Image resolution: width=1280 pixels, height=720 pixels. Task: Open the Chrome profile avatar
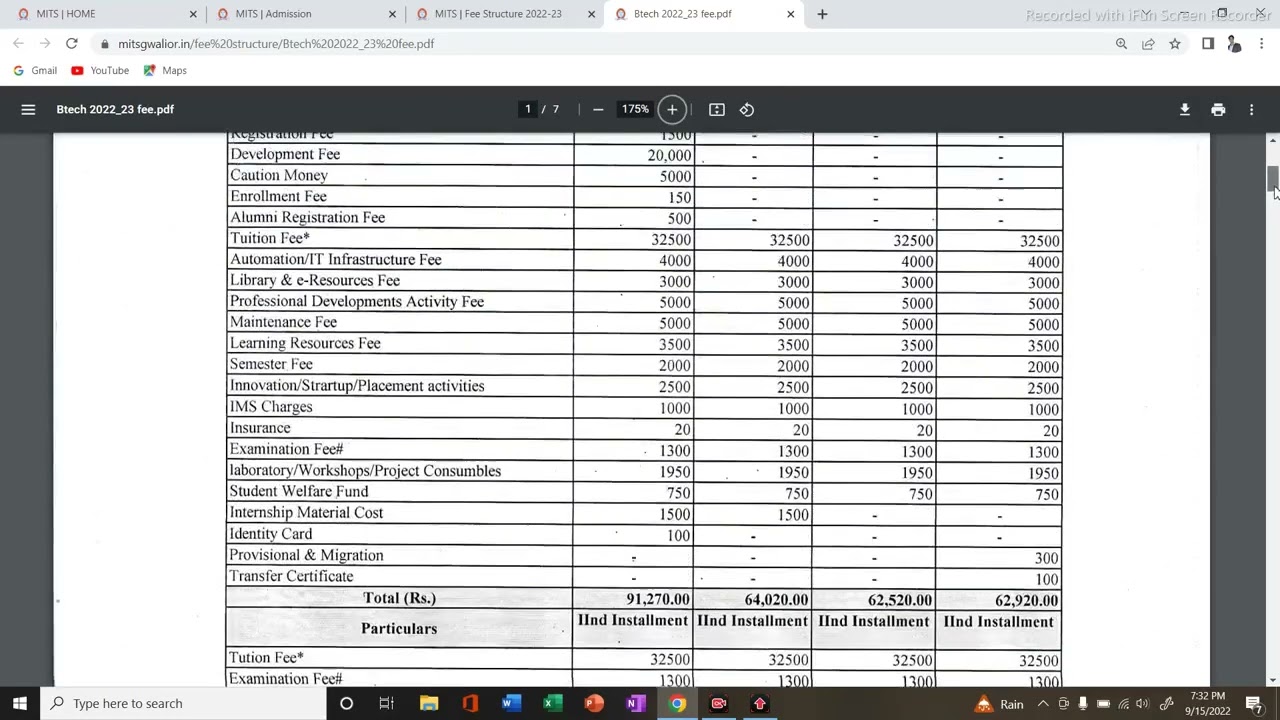coord(1234,44)
